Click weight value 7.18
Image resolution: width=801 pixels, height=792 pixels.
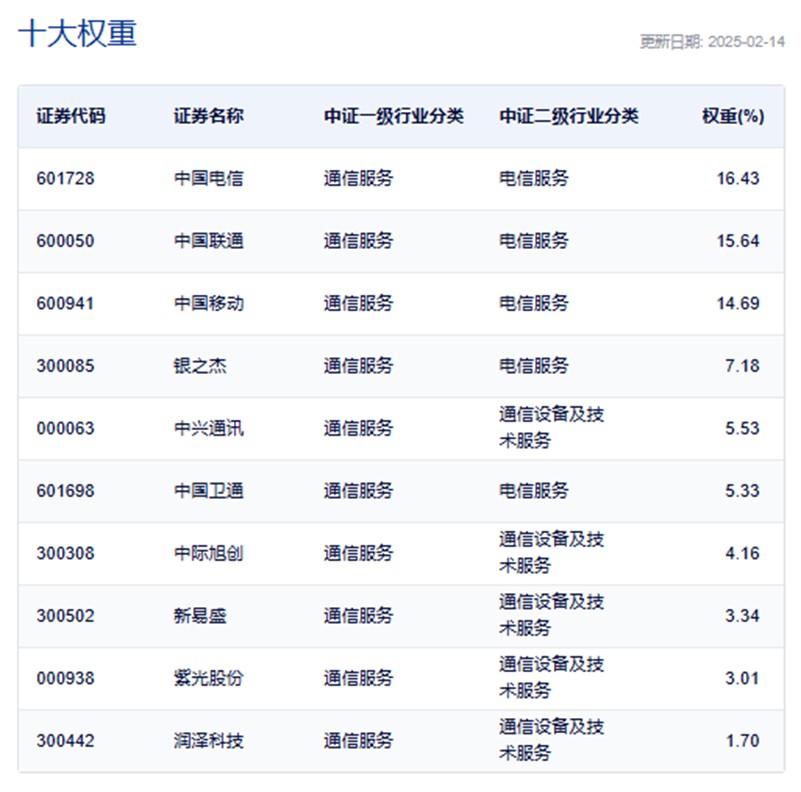coord(742,366)
